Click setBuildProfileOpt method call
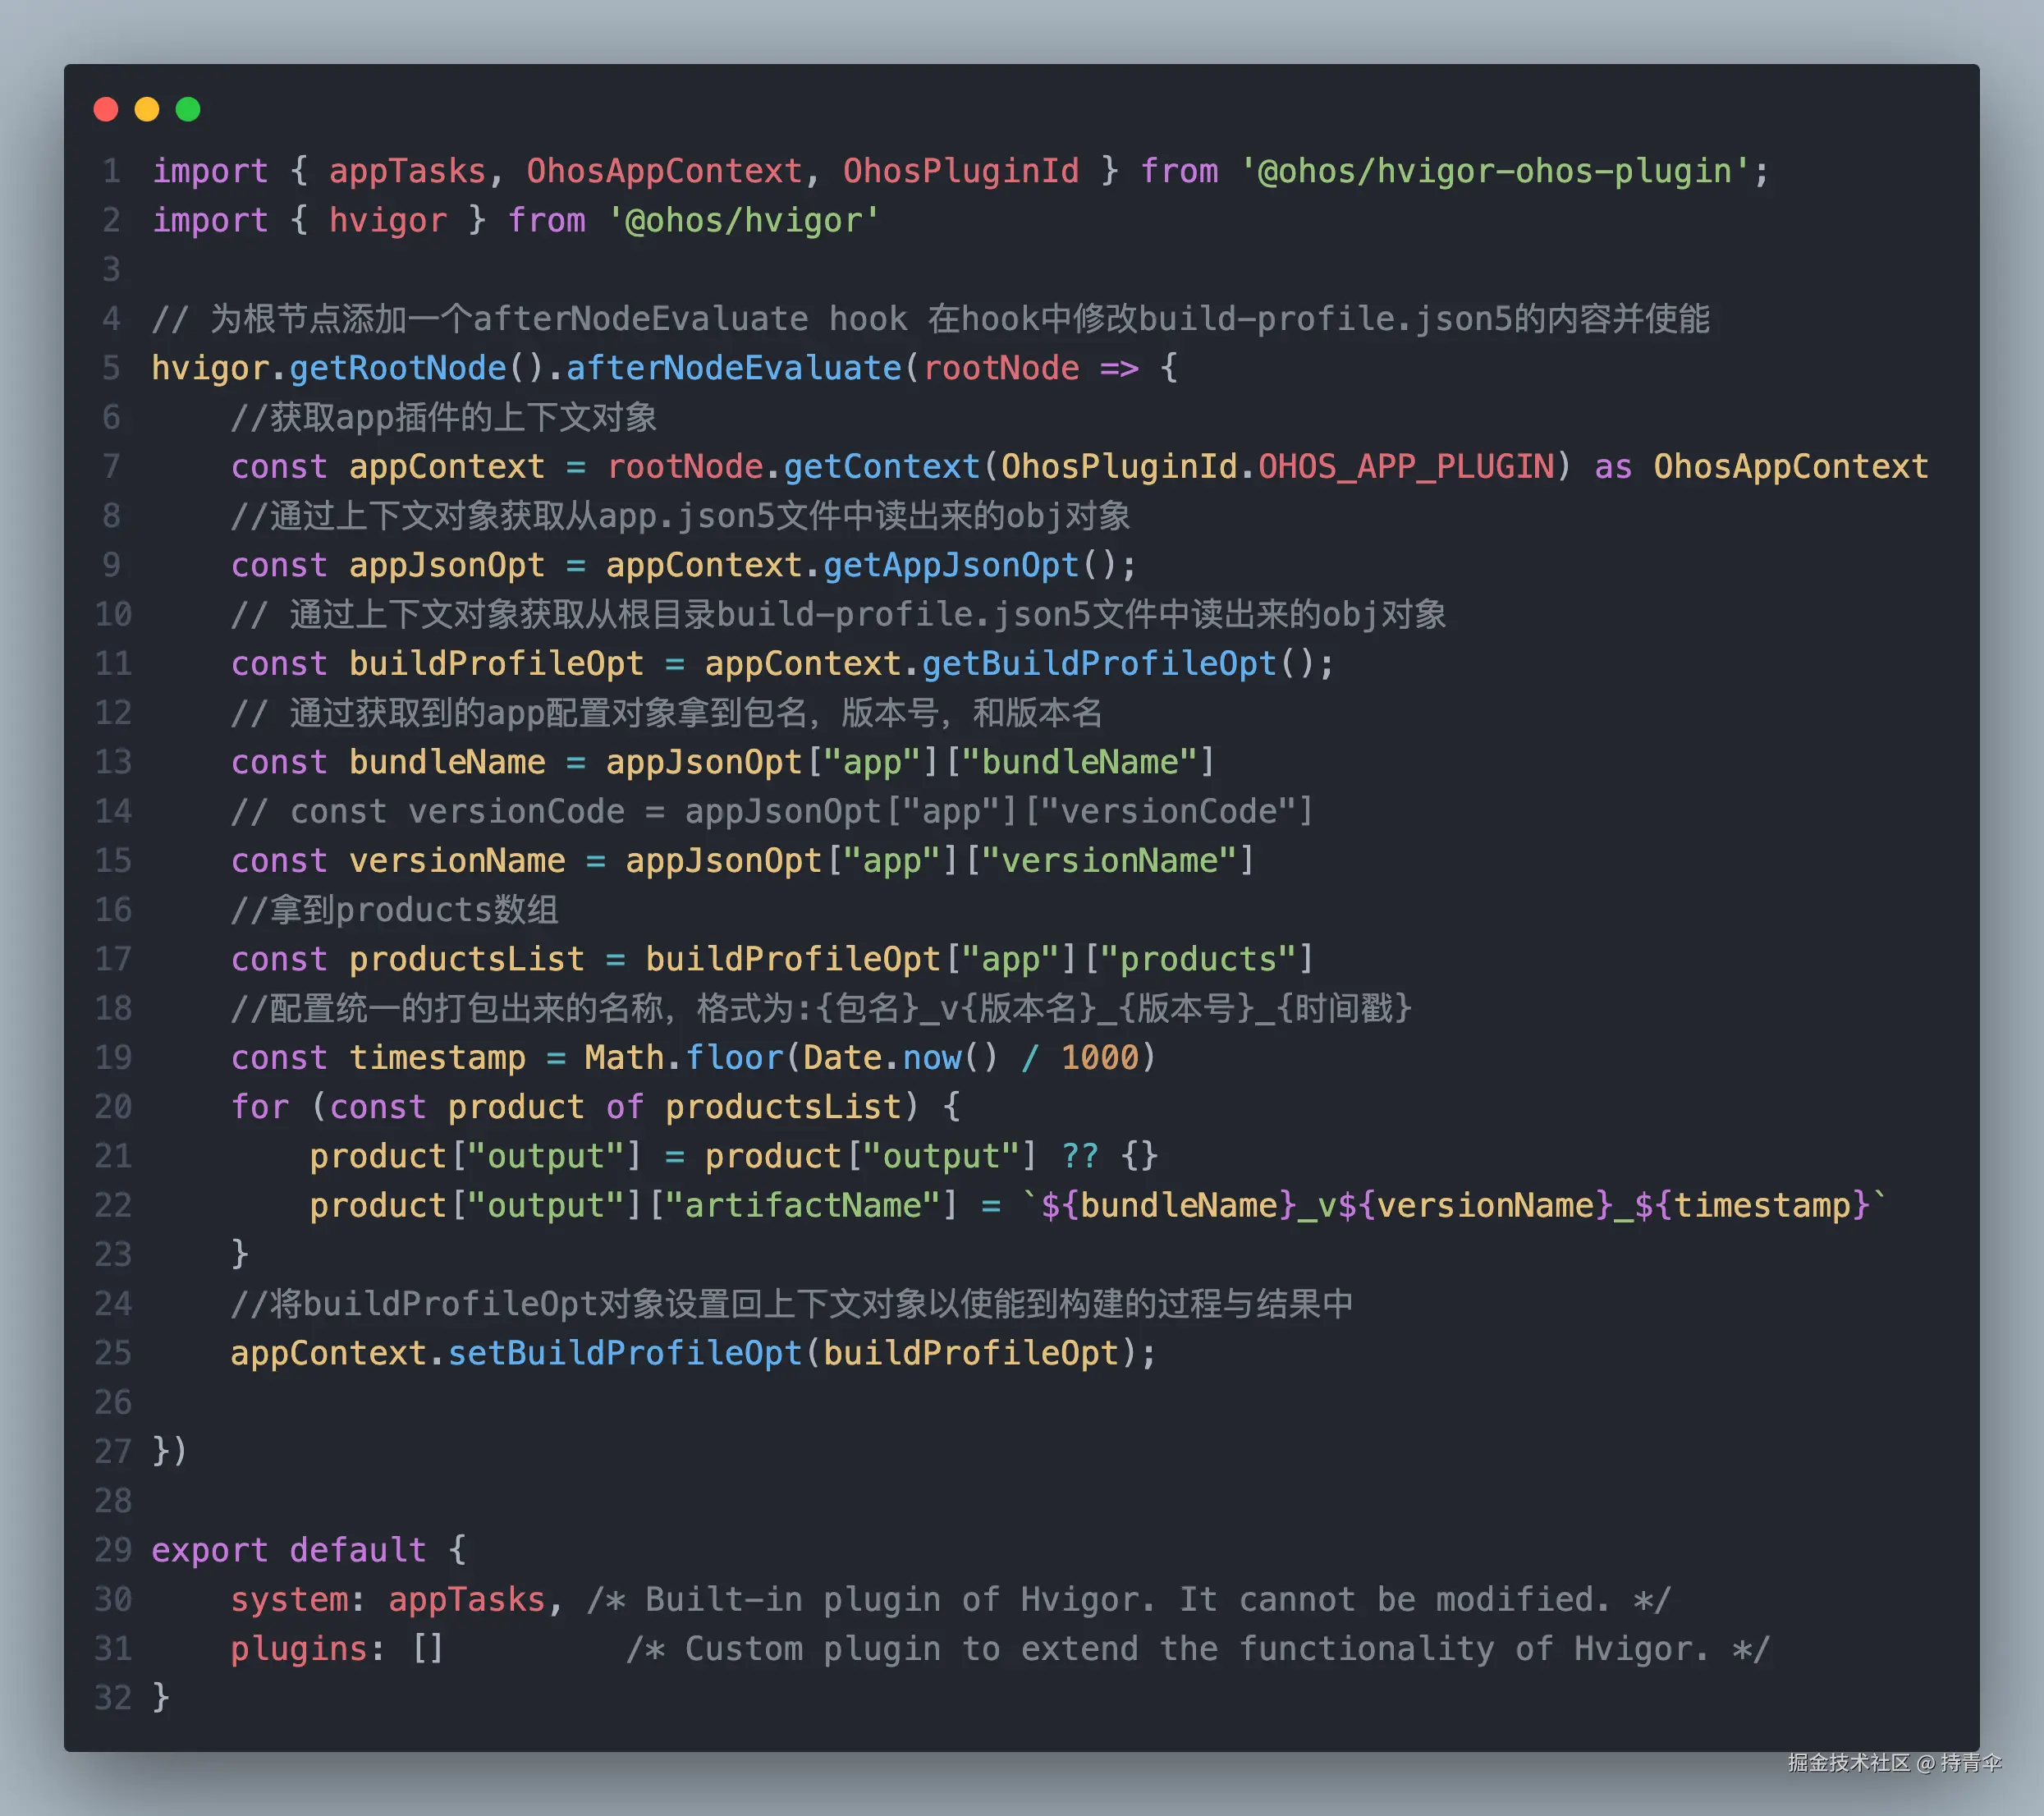This screenshot has height=1816, width=2044. tap(625, 1353)
